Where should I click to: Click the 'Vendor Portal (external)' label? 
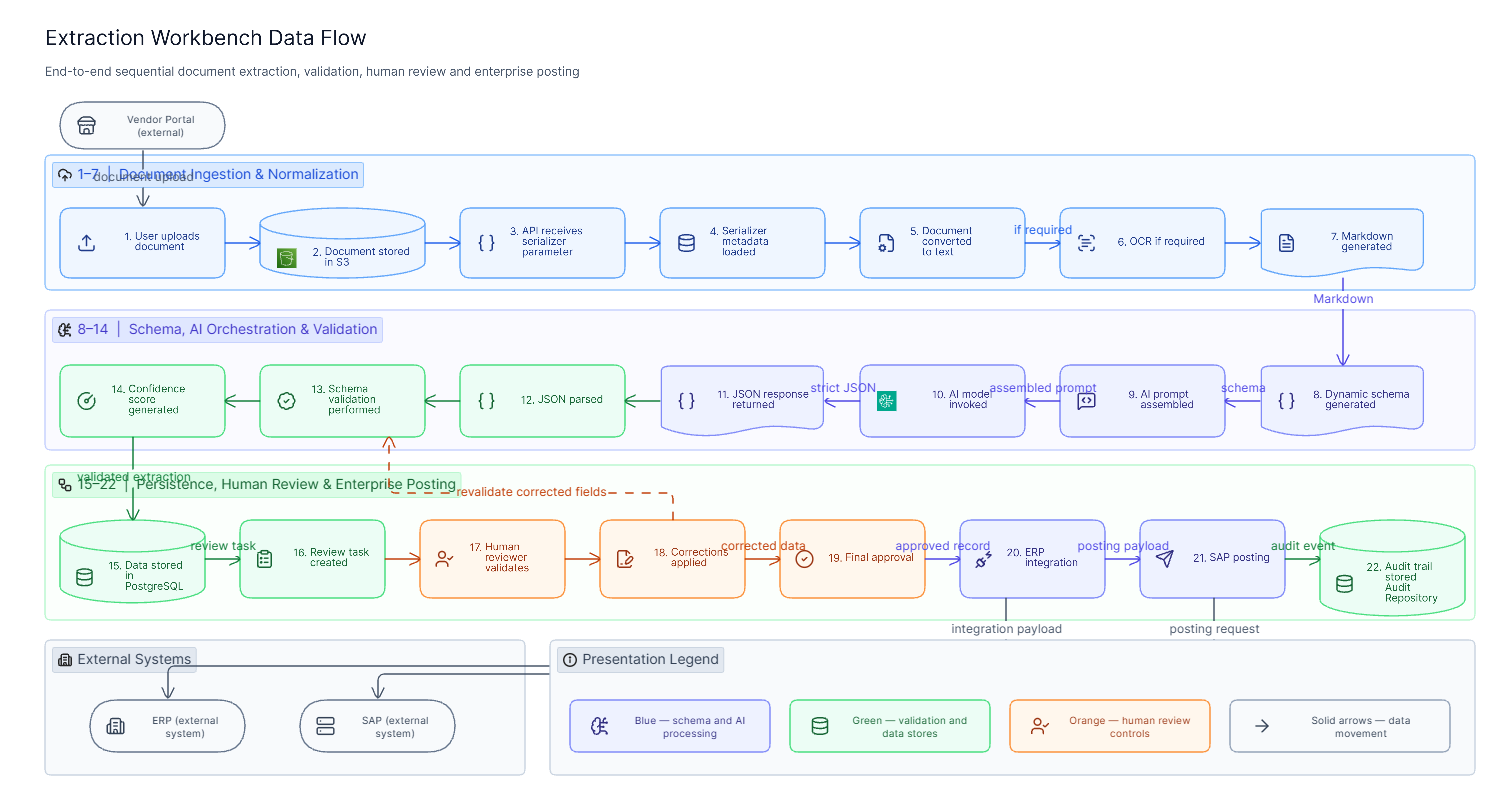161,126
